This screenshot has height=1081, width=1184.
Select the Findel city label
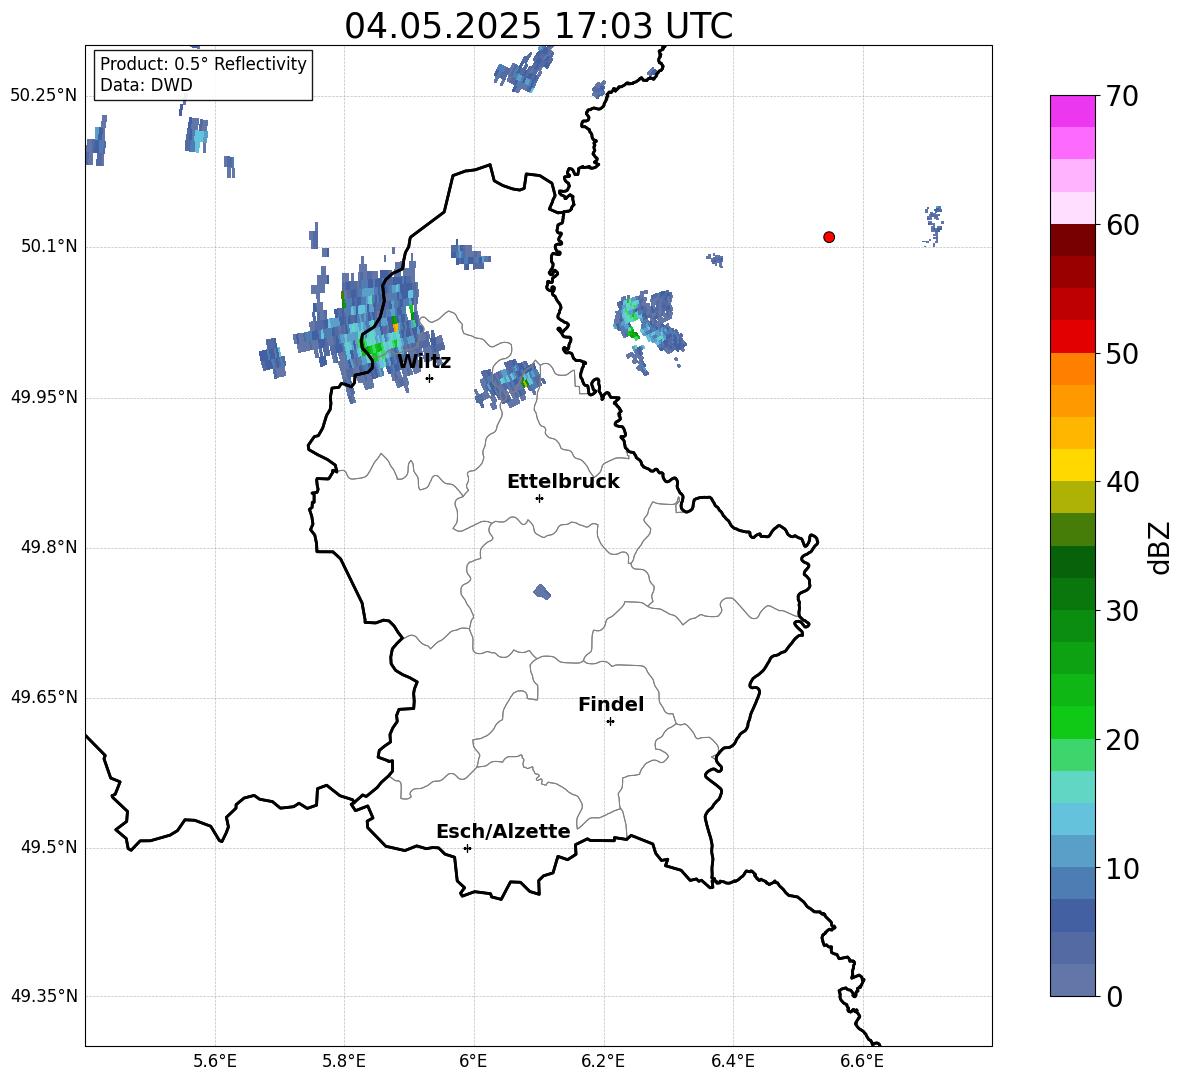coord(611,704)
